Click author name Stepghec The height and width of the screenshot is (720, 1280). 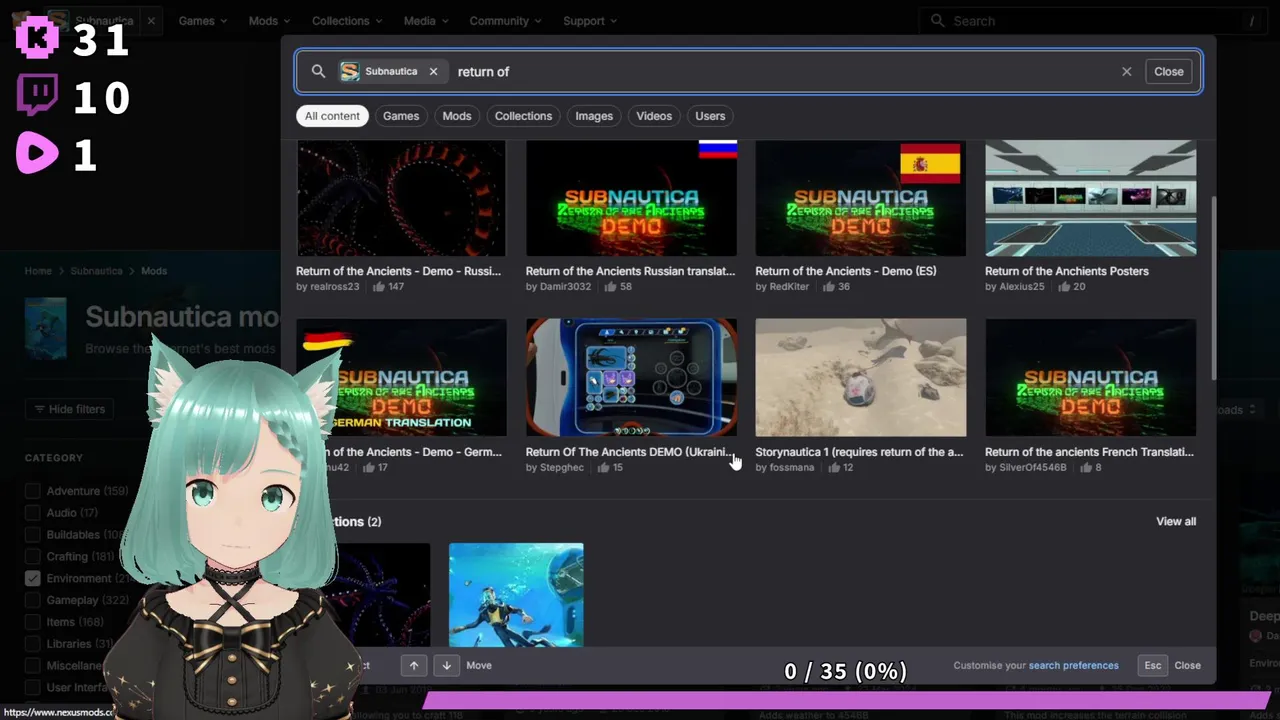click(561, 467)
